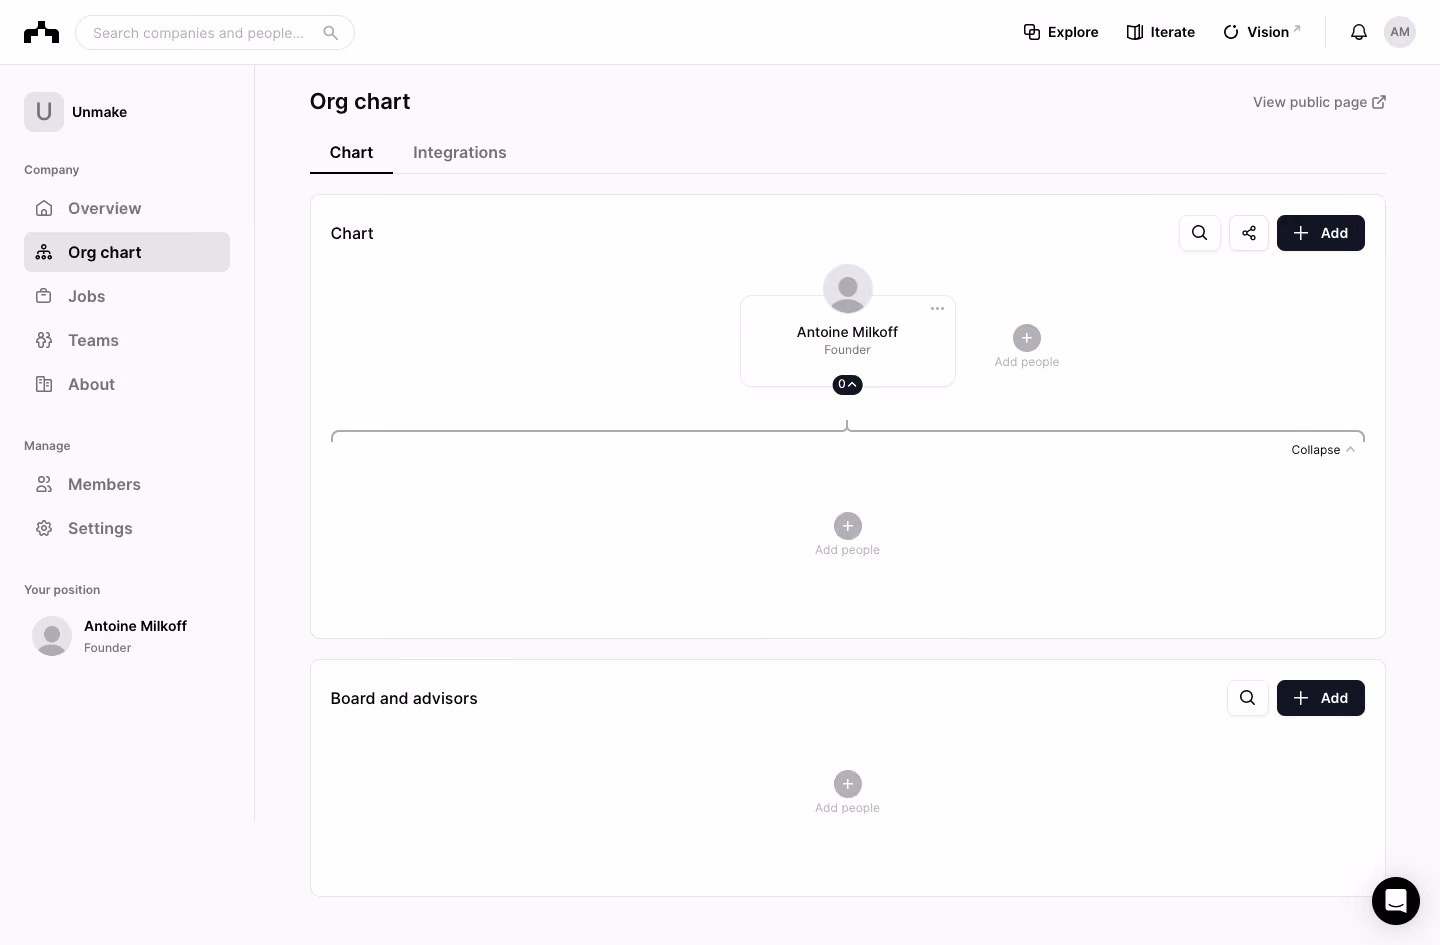Open Iterate in the top navigation

1161,32
